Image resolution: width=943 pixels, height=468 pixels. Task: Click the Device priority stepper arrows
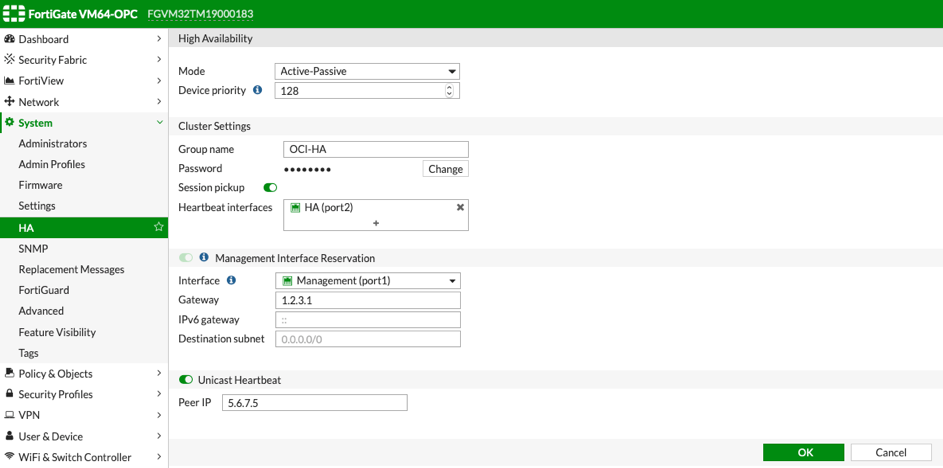[450, 91]
